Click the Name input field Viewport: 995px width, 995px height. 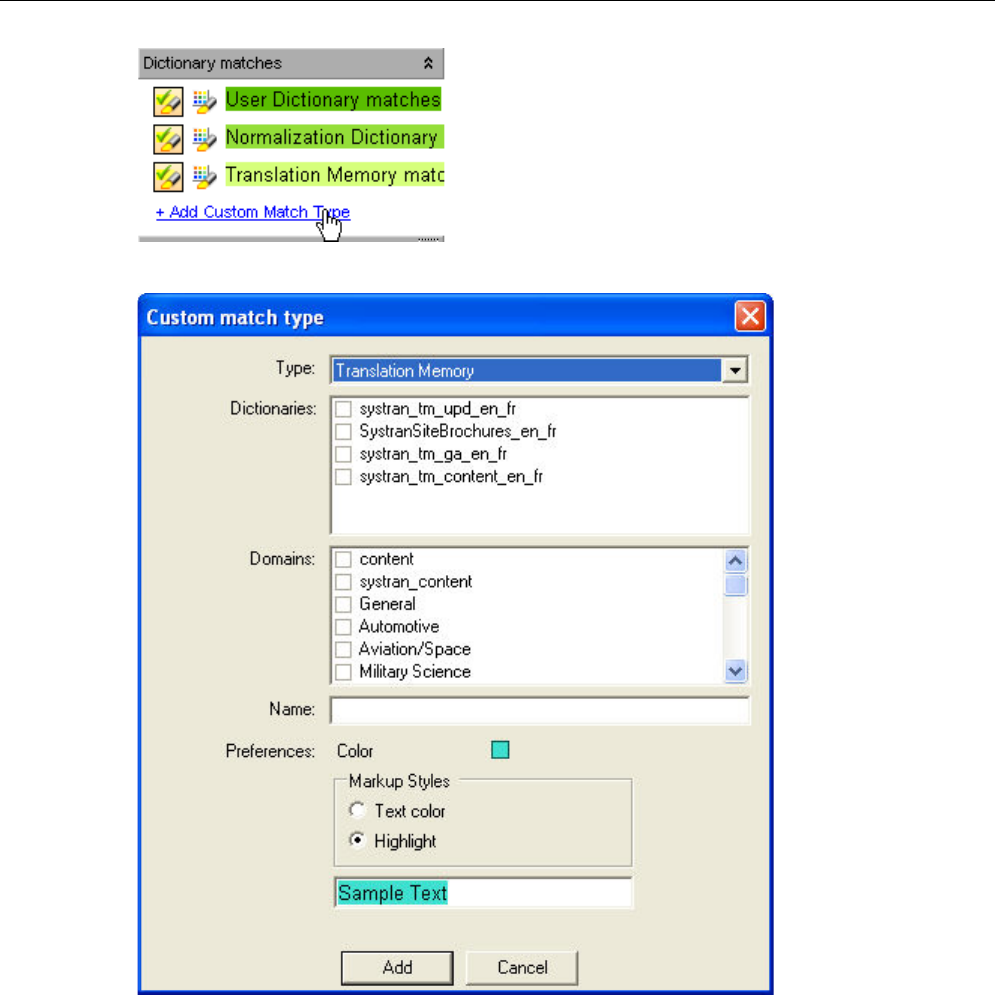click(539, 710)
